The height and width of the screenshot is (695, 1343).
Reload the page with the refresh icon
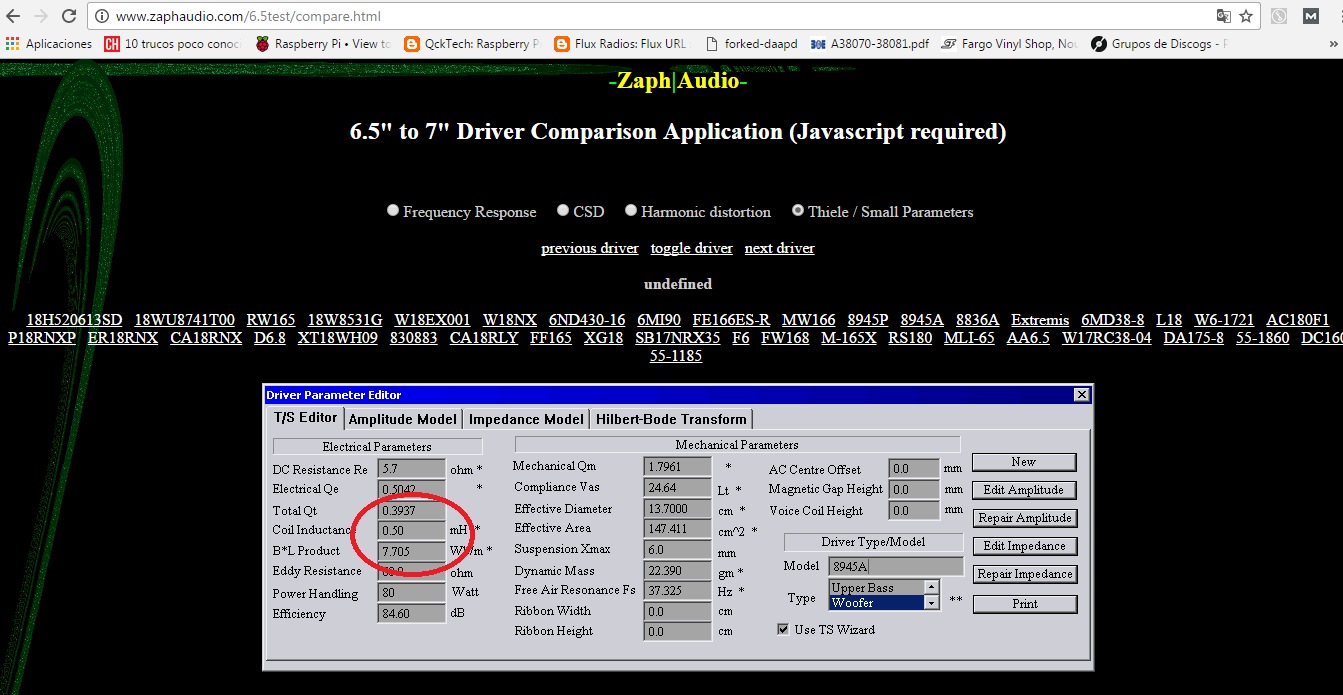click(x=69, y=16)
